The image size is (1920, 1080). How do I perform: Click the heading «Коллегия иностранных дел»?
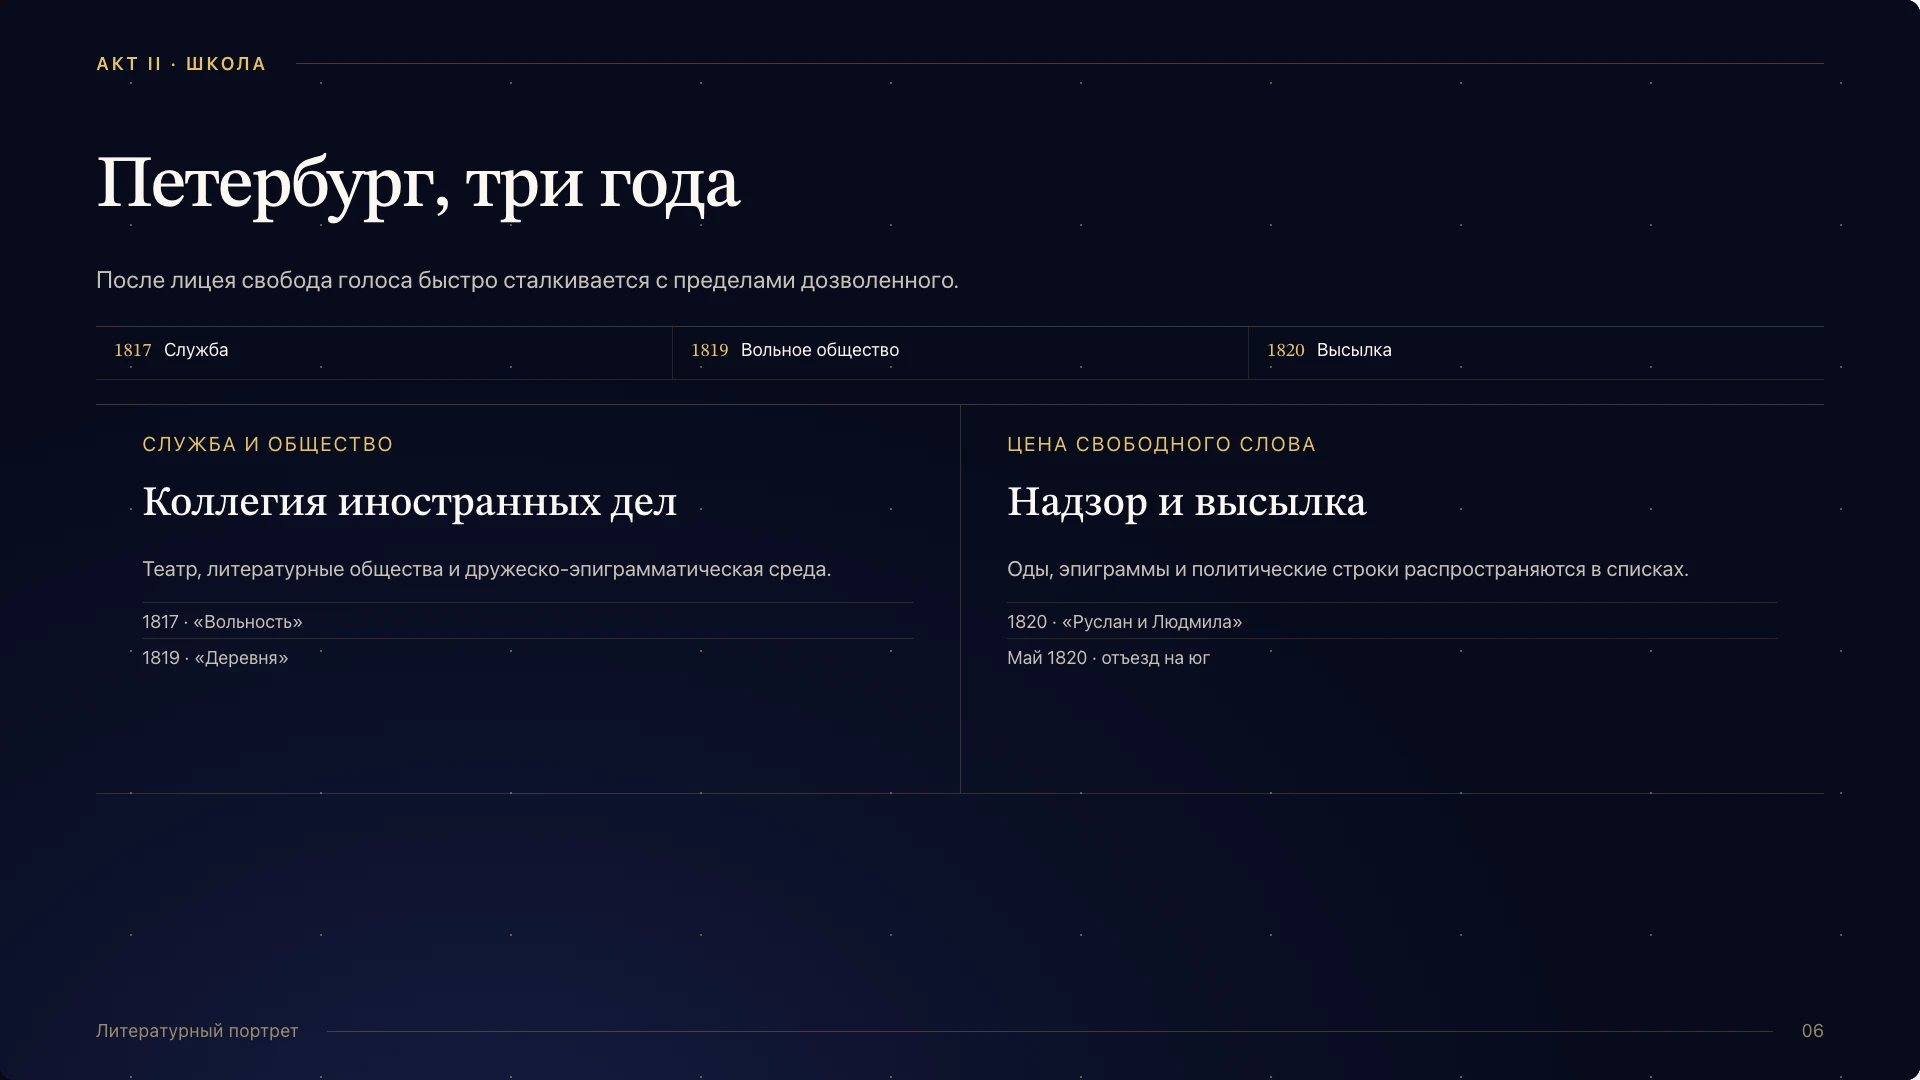click(x=410, y=502)
